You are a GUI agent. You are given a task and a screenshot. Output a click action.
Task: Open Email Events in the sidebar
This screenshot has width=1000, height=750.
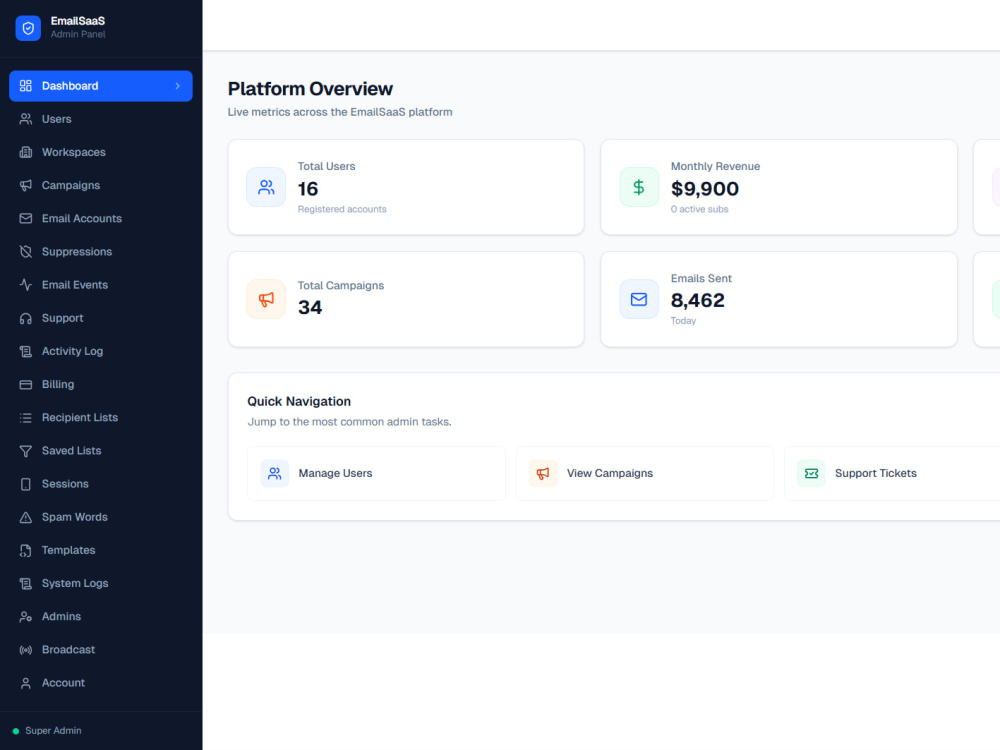[x=101, y=284]
